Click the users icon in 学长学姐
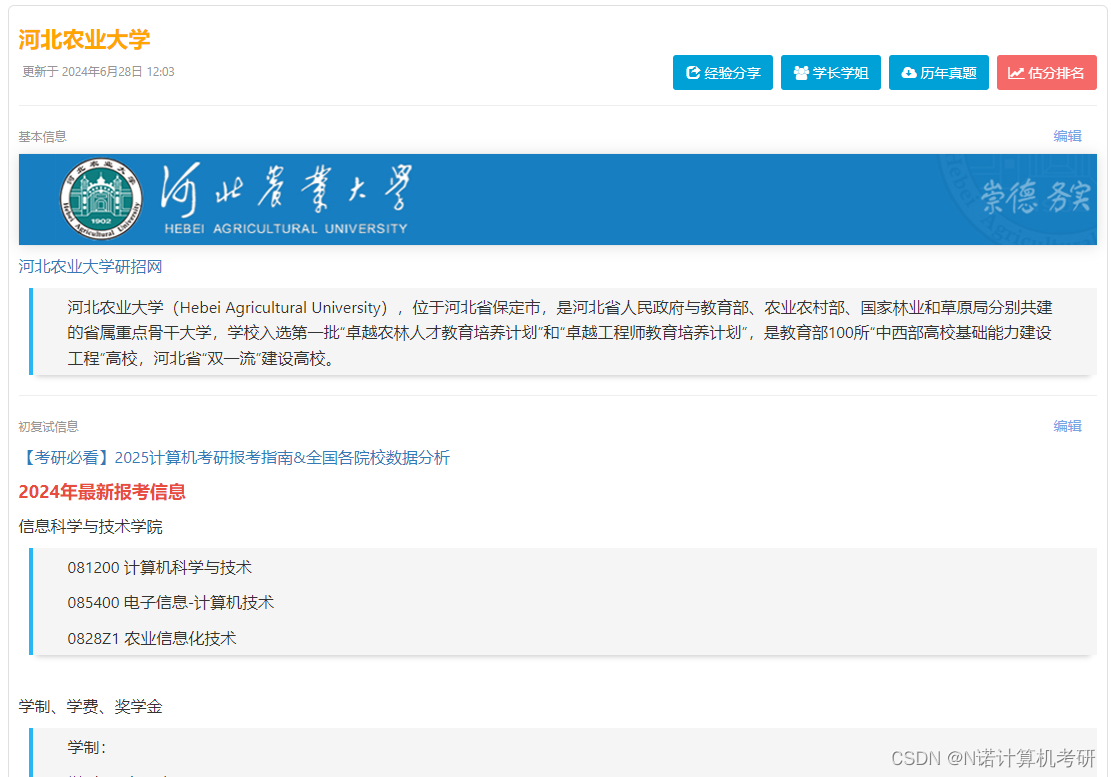The image size is (1111, 777). [801, 73]
